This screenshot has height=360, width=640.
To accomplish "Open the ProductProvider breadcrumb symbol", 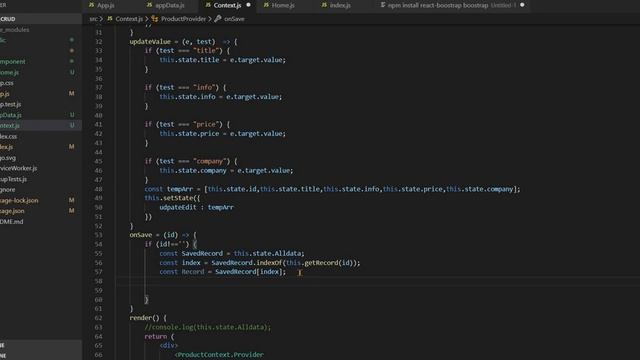I will coord(183,19).
